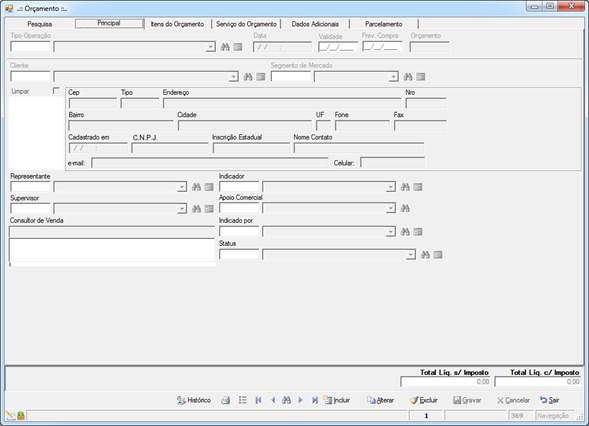The height and width of the screenshot is (426, 589).
Task: Click the Supervisor code input field
Action: (x=30, y=208)
